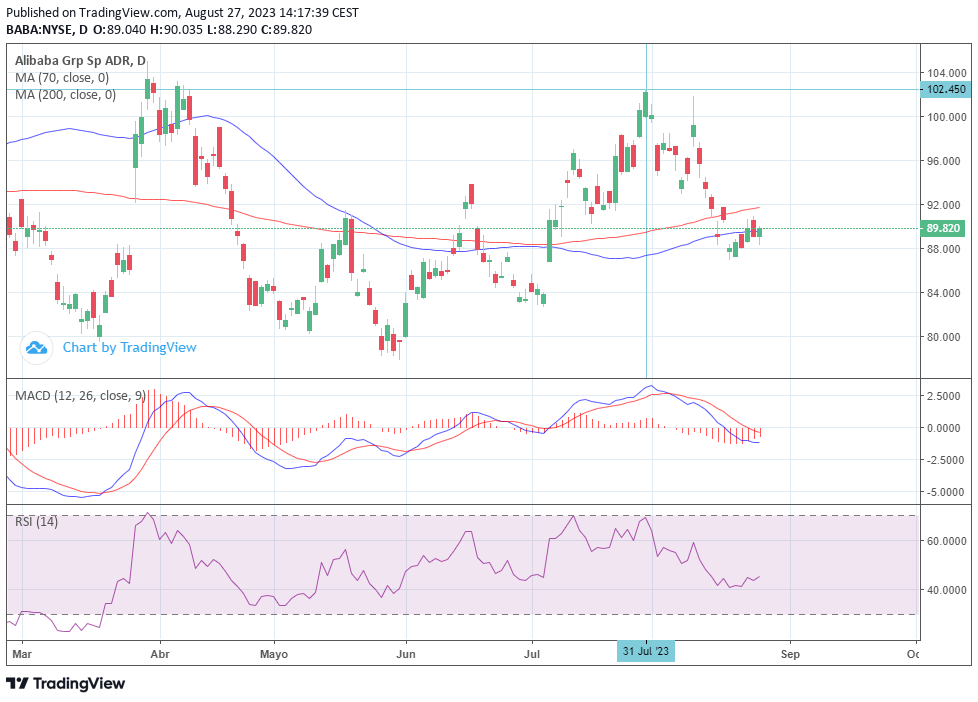This screenshot has width=978, height=702.
Task: Click the Sep label on time axis
Action: pyautogui.click(x=790, y=654)
